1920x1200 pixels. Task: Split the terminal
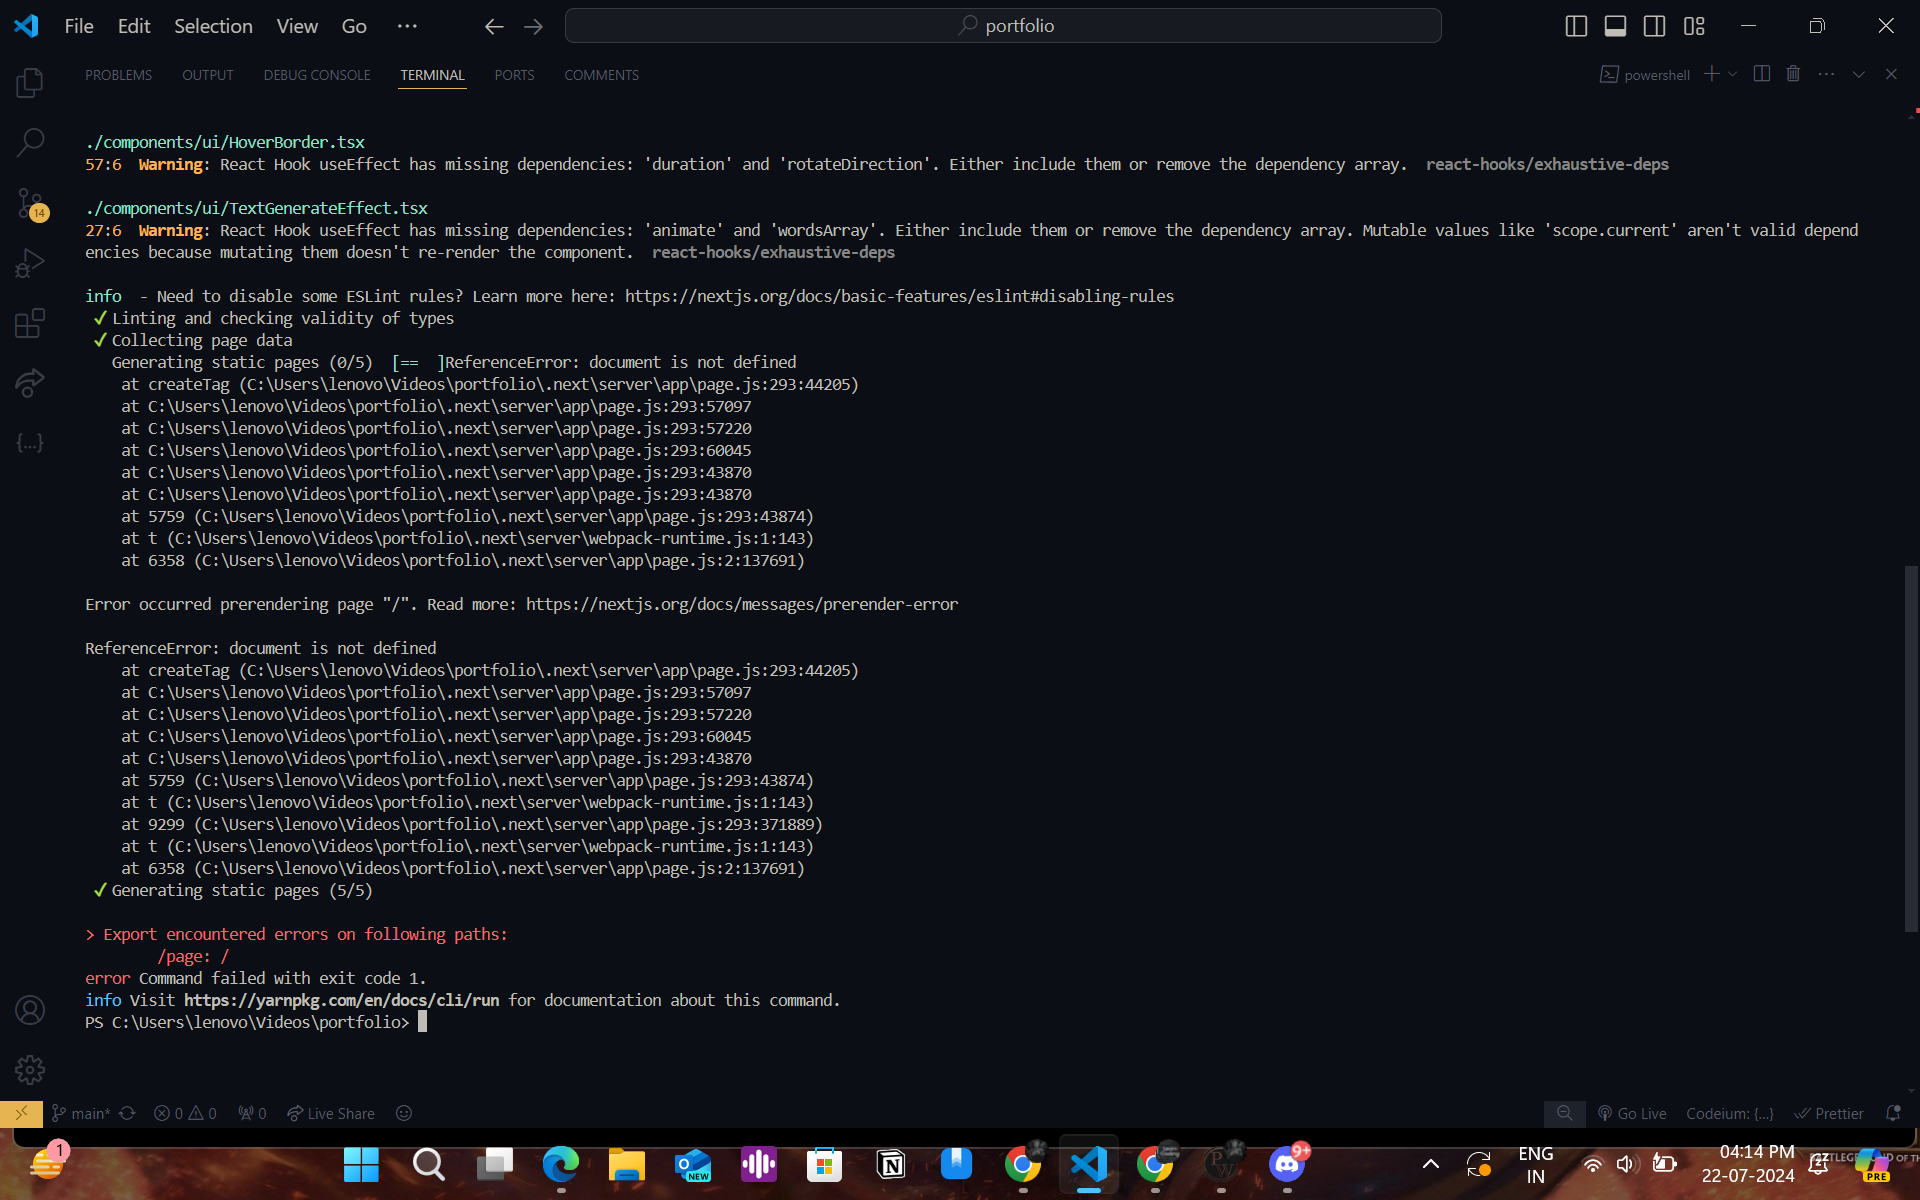[x=1761, y=74]
